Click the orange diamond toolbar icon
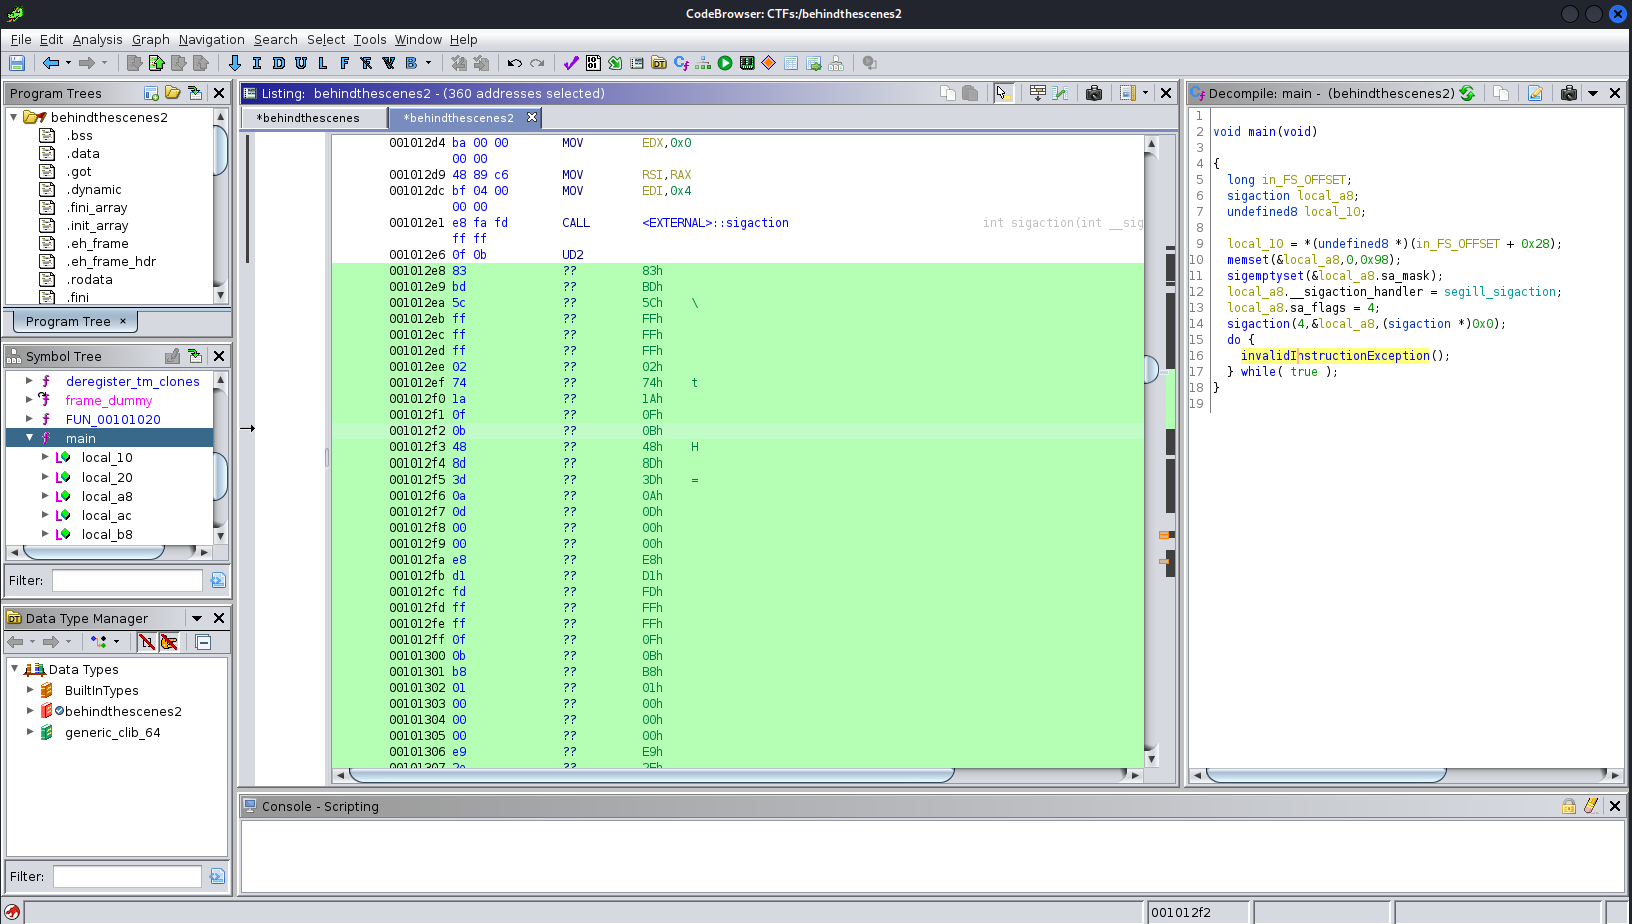1632x924 pixels. (x=769, y=63)
